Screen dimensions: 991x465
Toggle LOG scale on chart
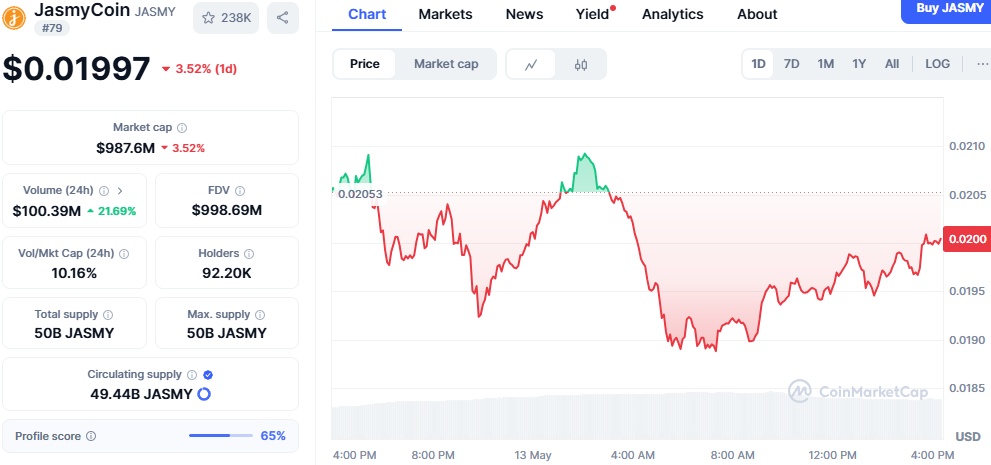pyautogui.click(x=937, y=64)
